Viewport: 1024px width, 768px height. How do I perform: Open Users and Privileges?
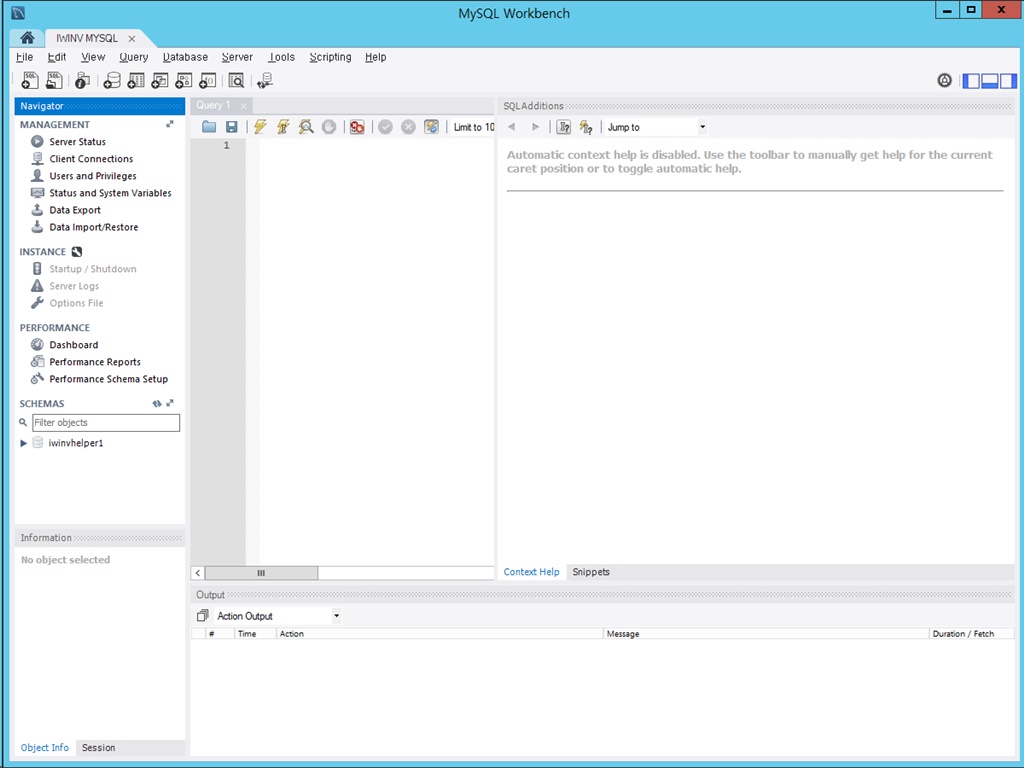click(93, 176)
